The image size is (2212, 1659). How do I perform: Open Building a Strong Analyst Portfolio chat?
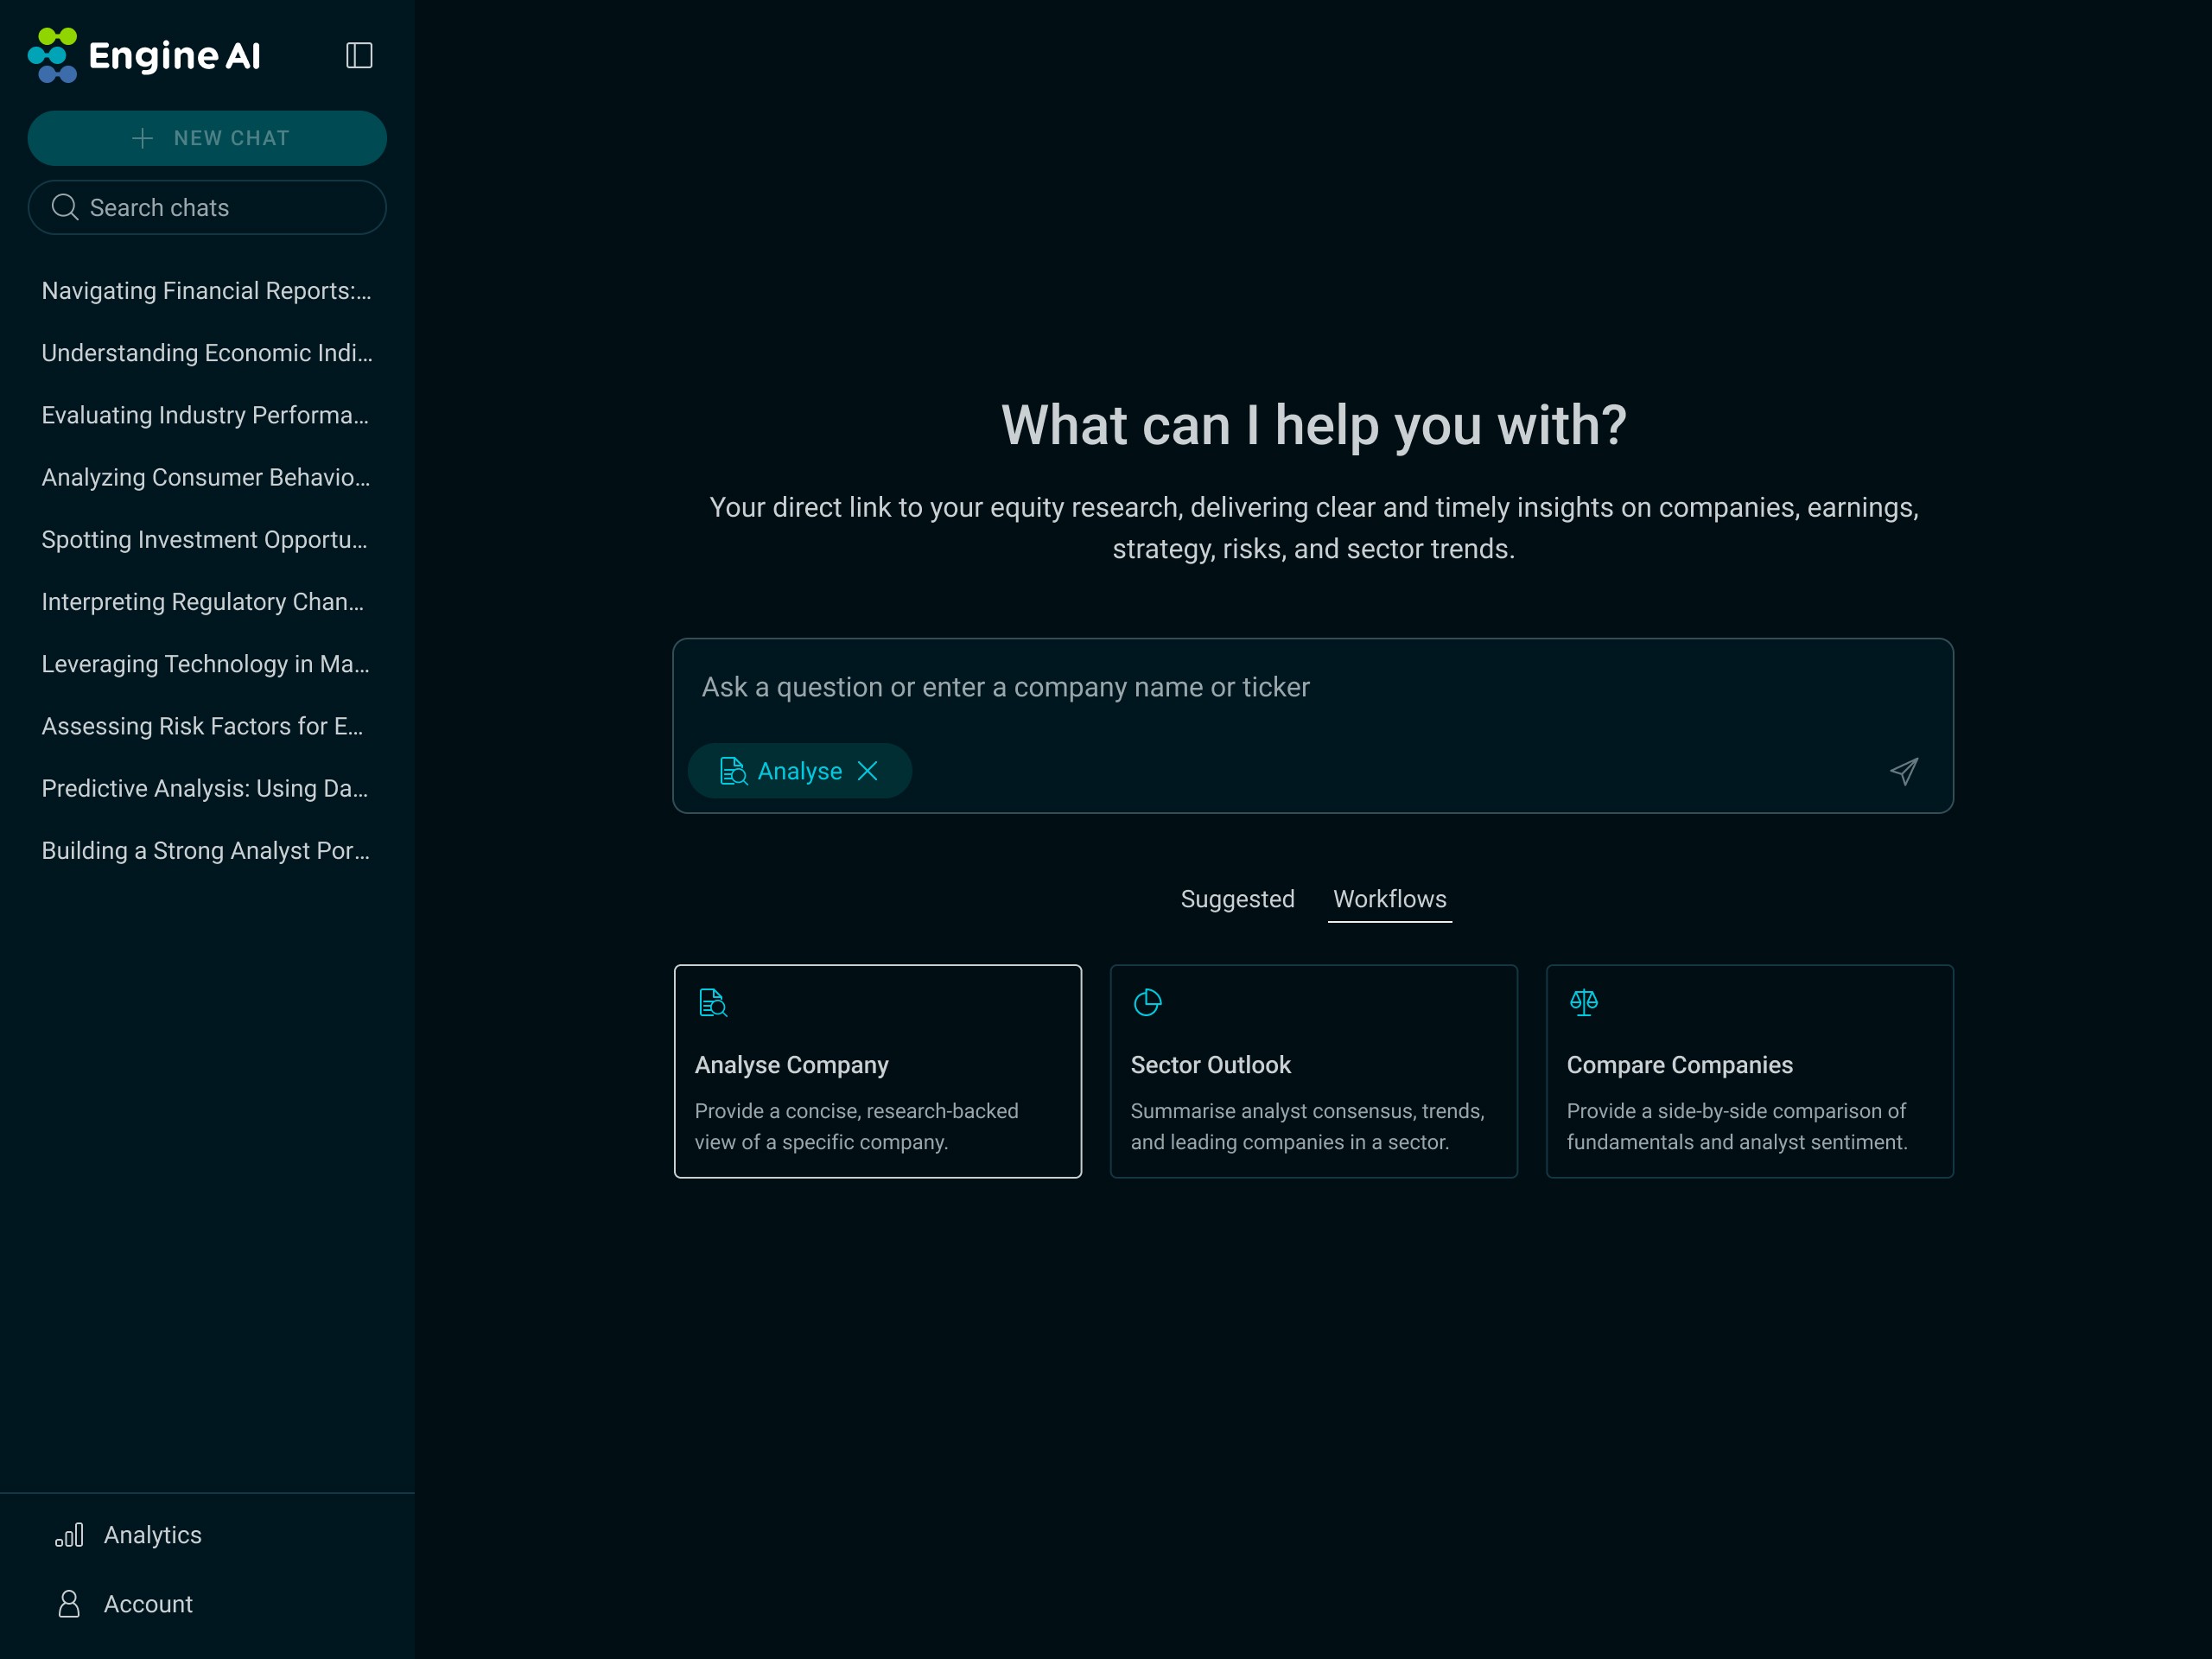pos(205,851)
